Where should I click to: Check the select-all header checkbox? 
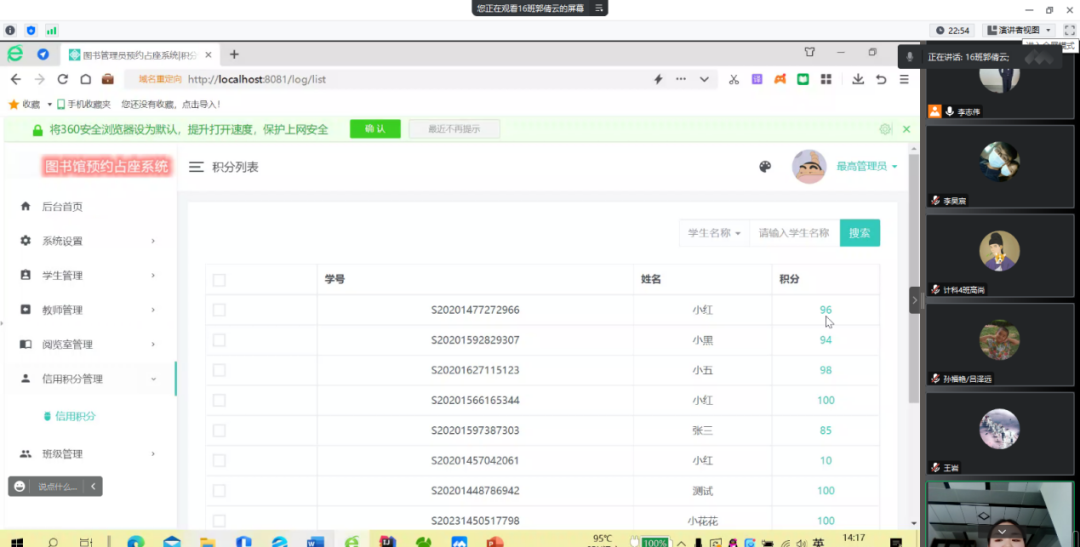[x=219, y=280]
